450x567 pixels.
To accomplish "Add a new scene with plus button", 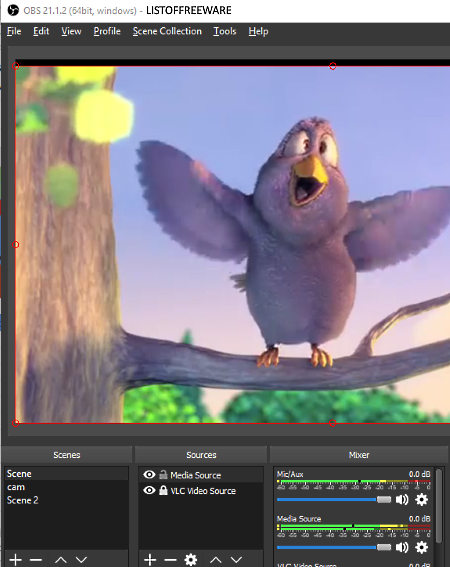I will [x=16, y=560].
